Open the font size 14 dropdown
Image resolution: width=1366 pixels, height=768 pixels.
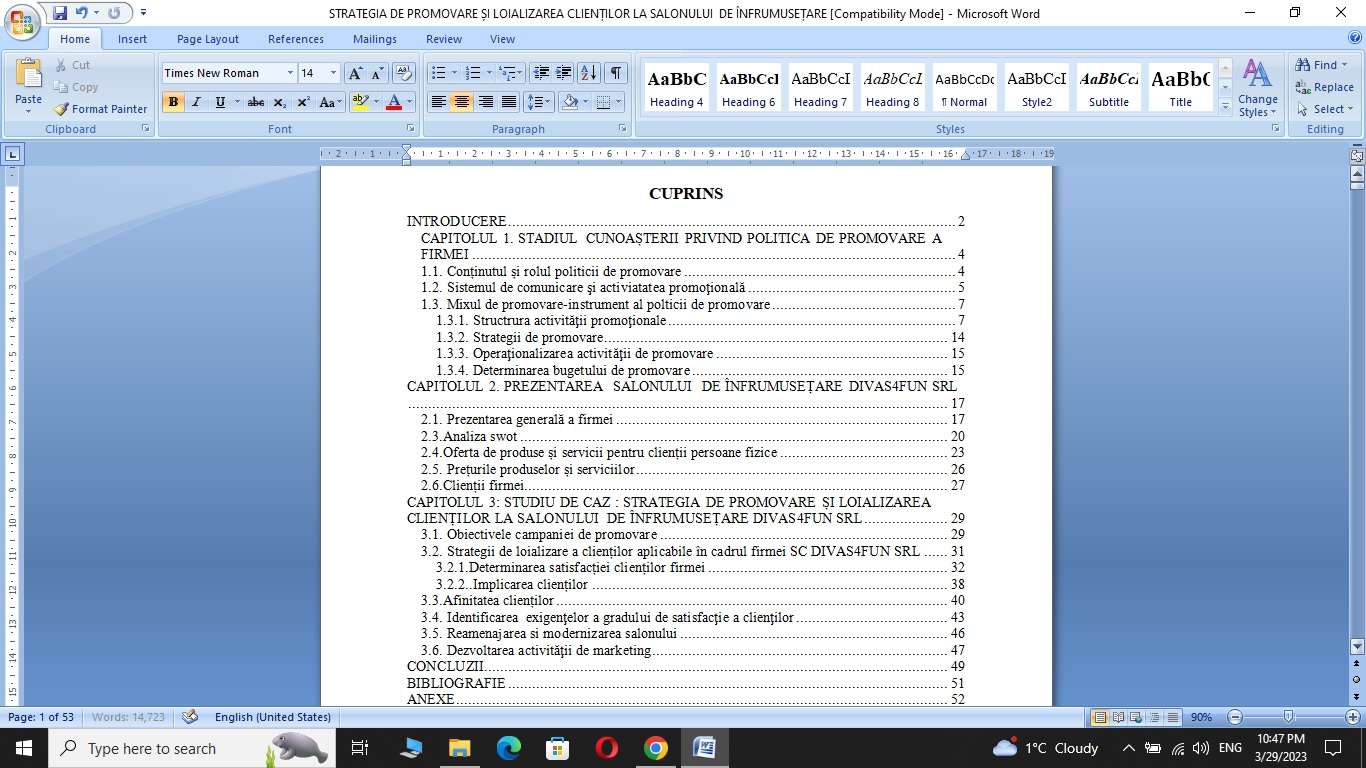pyautogui.click(x=333, y=73)
